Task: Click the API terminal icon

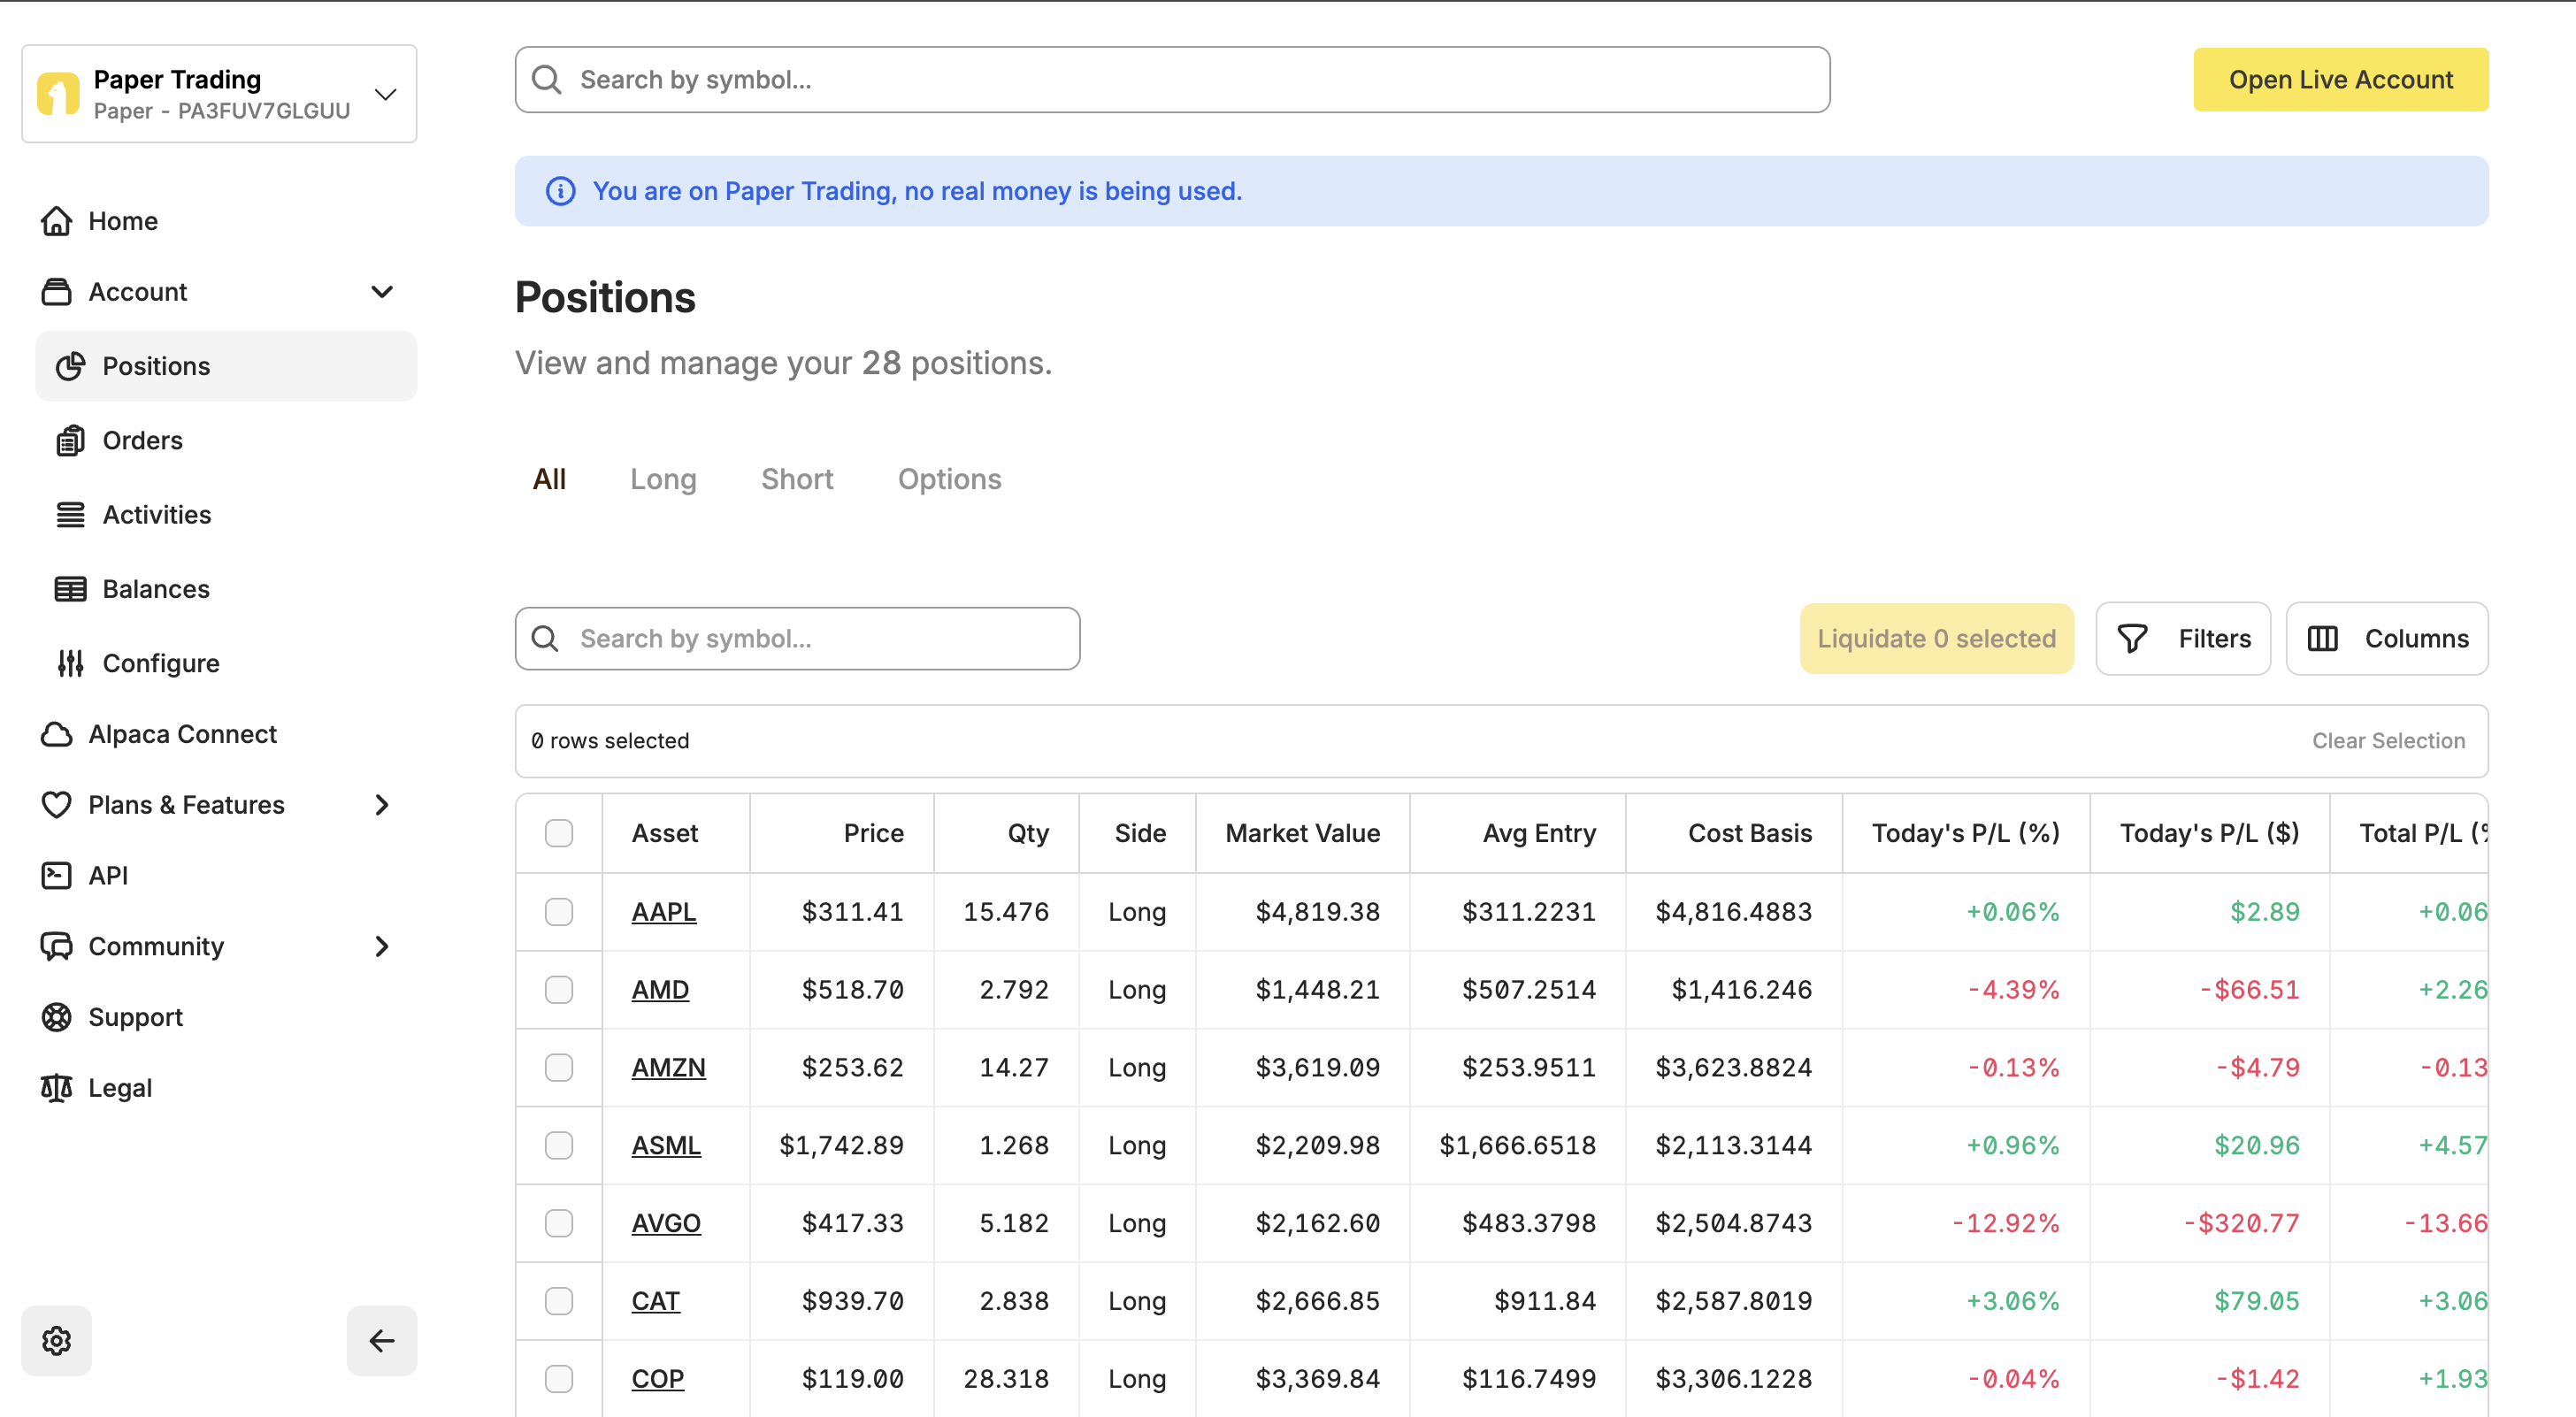Action: coord(56,876)
